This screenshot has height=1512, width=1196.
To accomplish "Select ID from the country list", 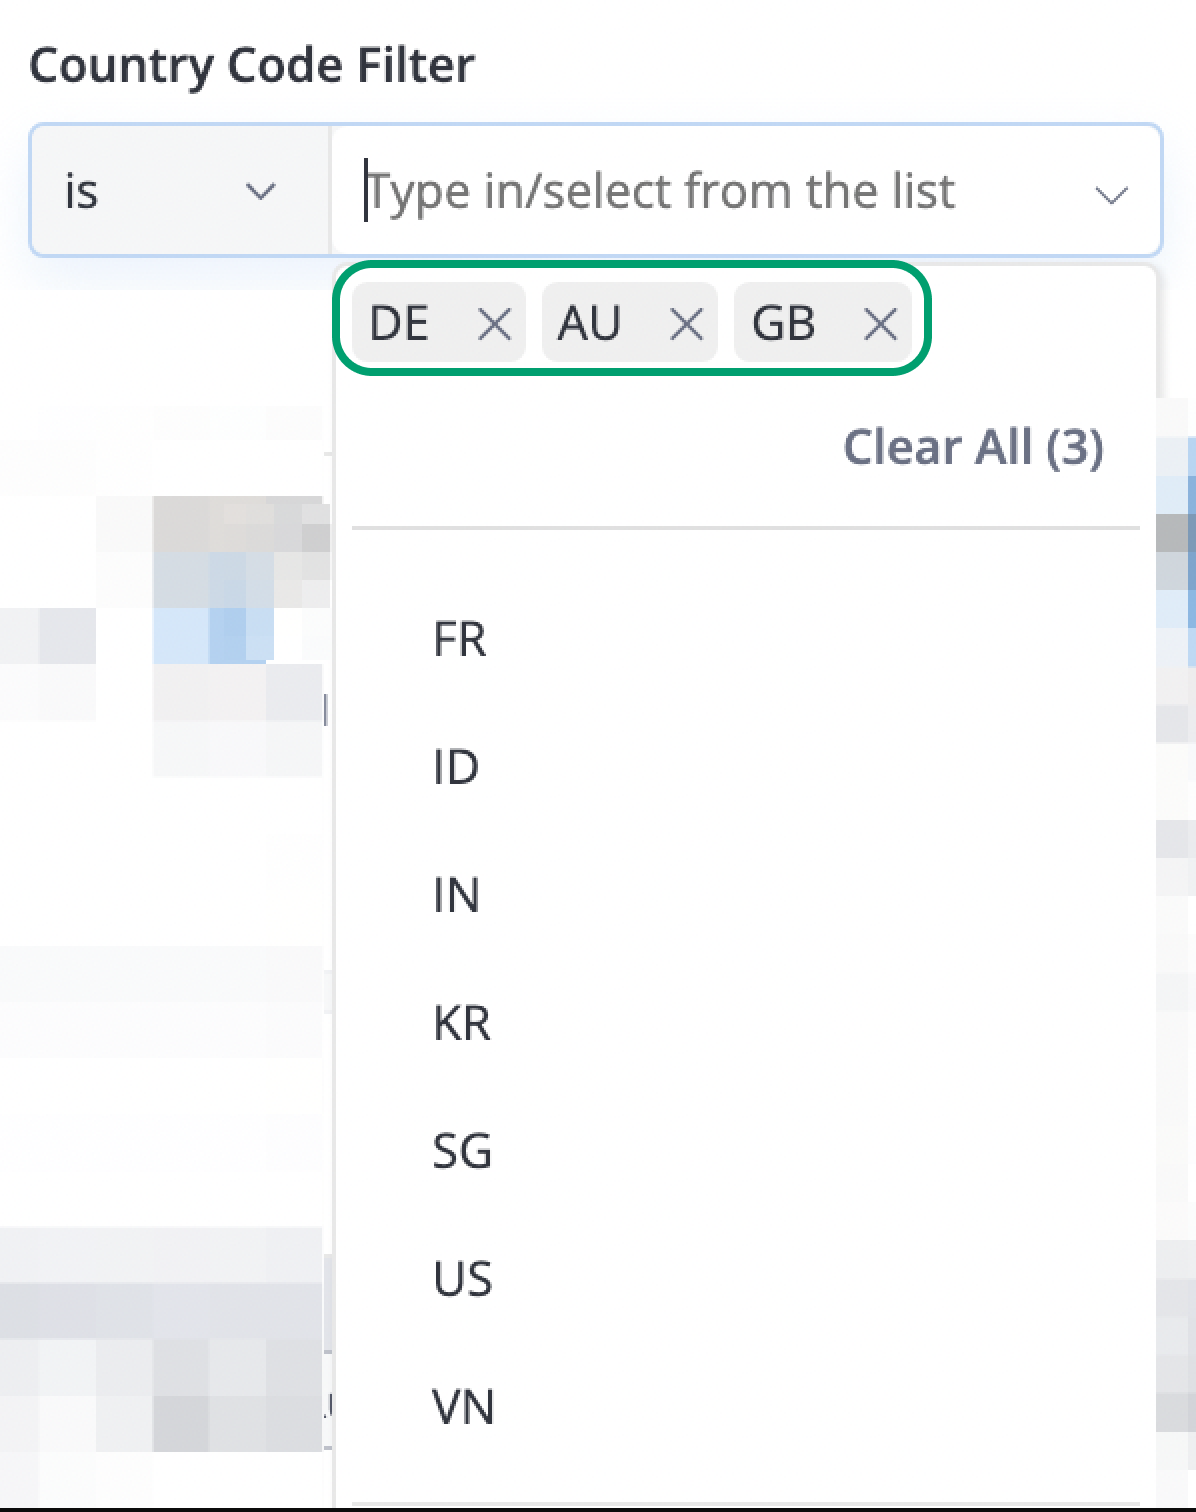I will pyautogui.click(x=745, y=767).
